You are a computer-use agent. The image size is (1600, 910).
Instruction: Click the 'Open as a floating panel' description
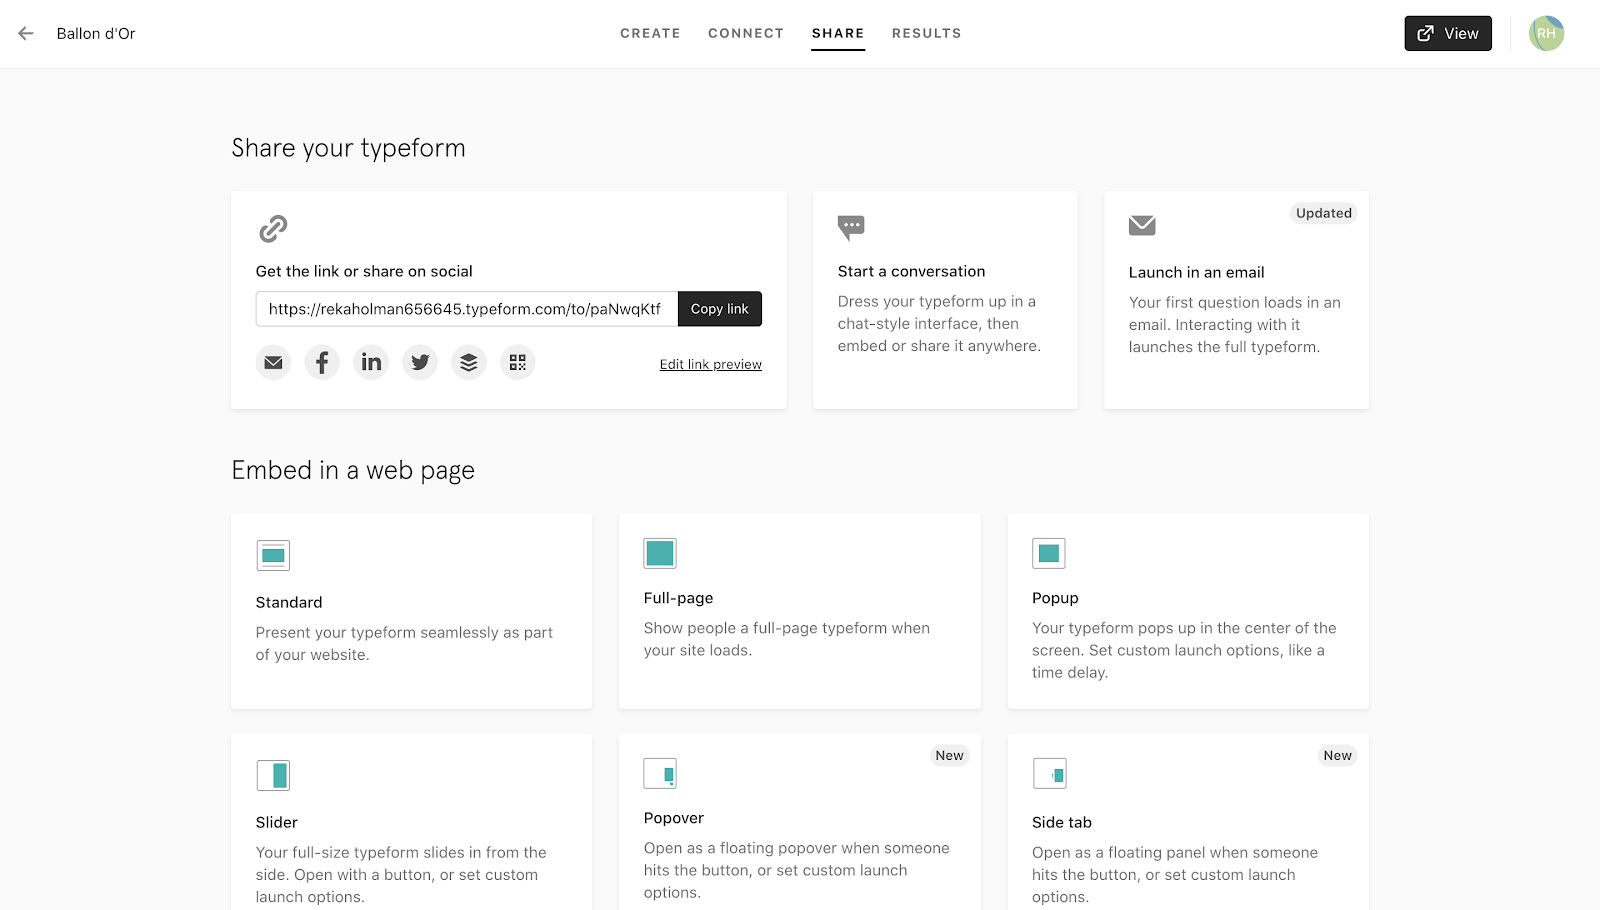1175,875
